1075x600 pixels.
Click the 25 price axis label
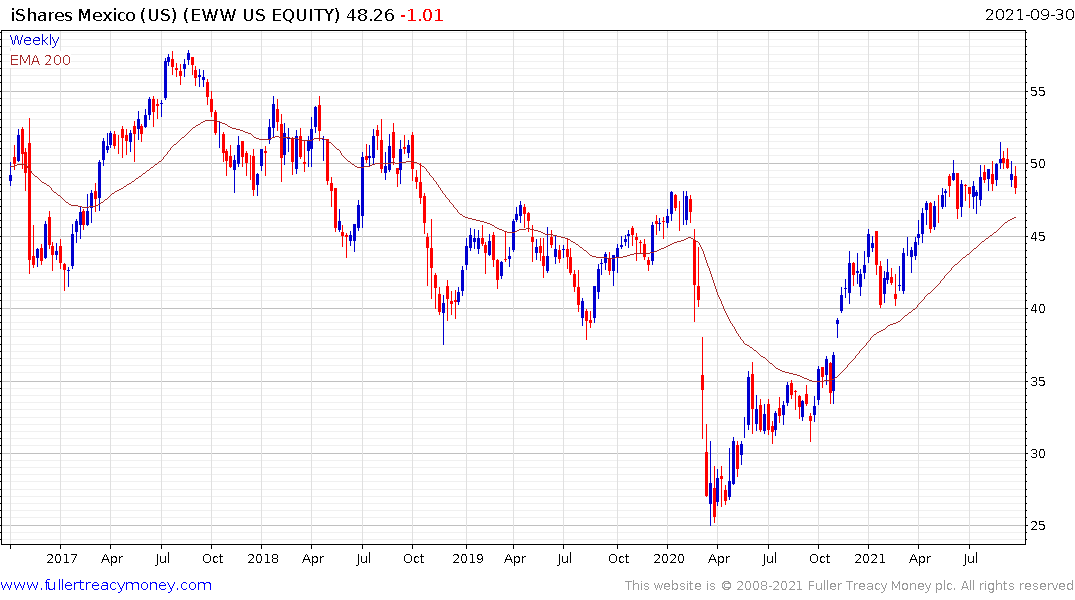pyautogui.click(x=1038, y=526)
